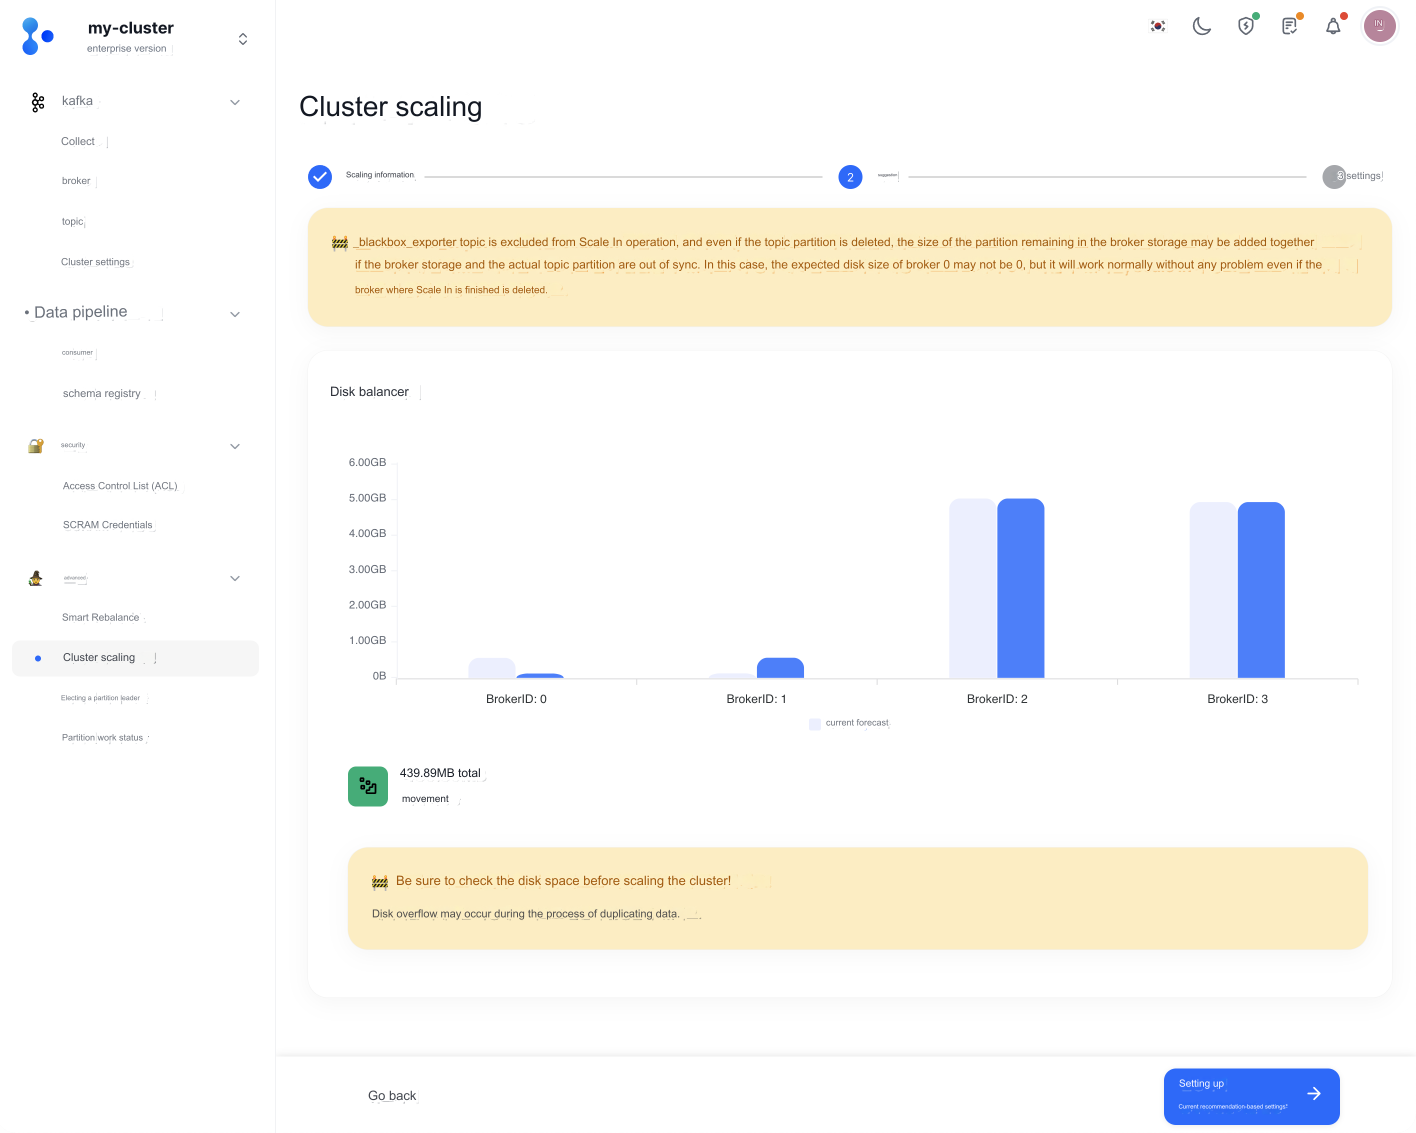Open notifications bell icon

tap(1333, 26)
